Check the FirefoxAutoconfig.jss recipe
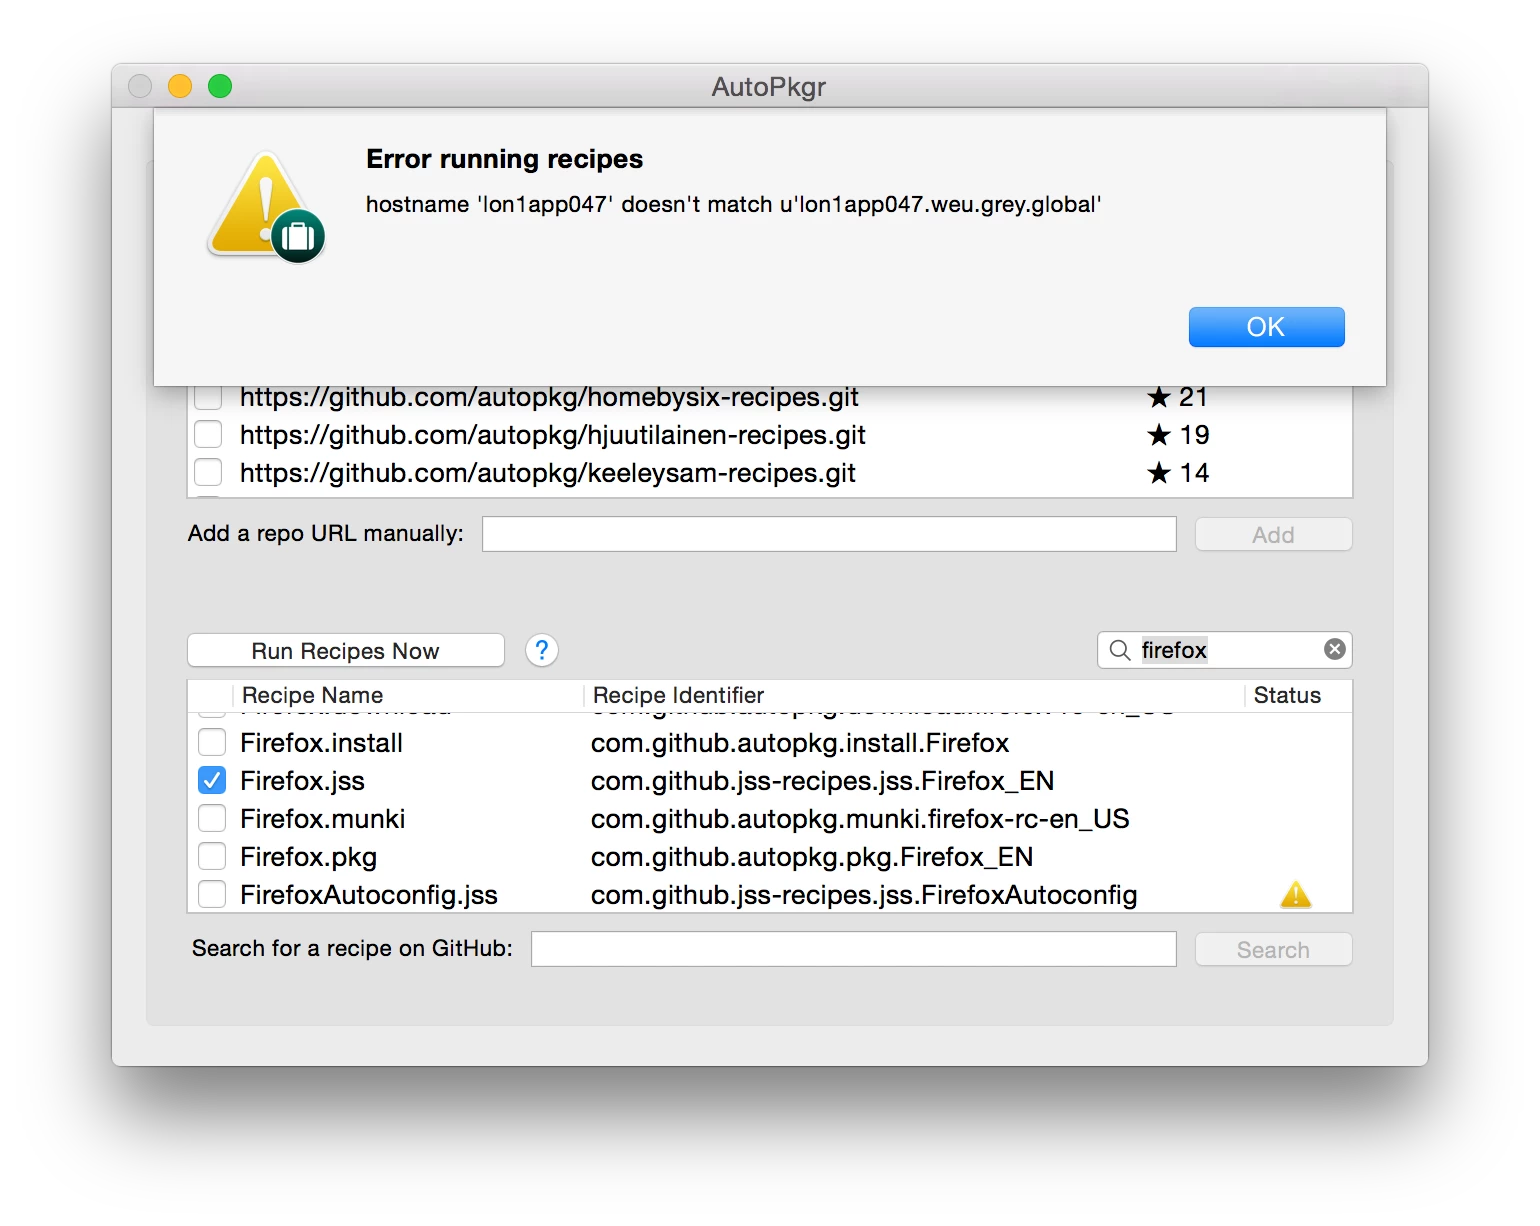The height and width of the screenshot is (1226, 1540). pyautogui.click(x=212, y=894)
